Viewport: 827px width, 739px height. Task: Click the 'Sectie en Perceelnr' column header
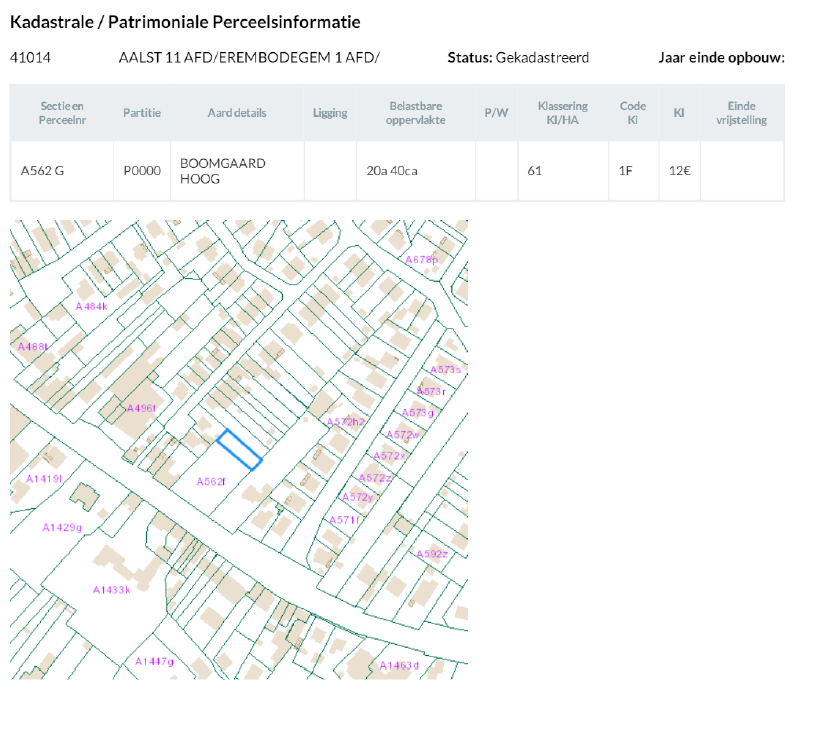(x=61, y=113)
